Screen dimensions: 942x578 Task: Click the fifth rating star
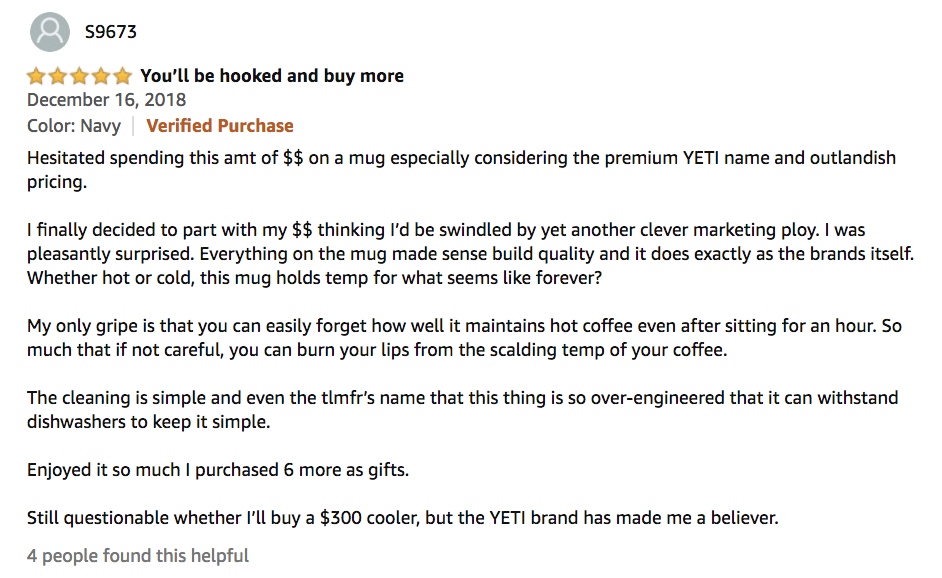click(x=121, y=76)
